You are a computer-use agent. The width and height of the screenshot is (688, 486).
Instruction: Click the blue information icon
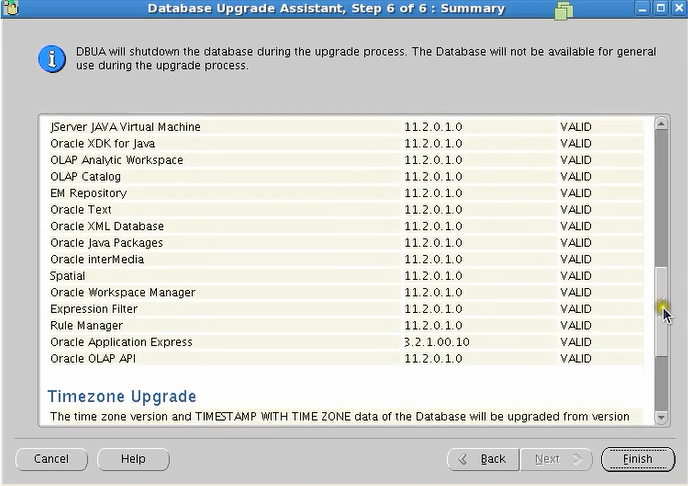pos(52,58)
